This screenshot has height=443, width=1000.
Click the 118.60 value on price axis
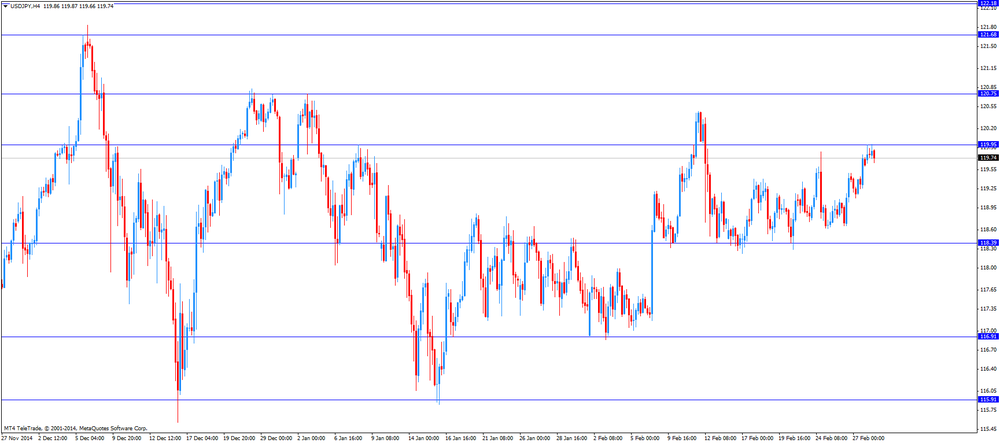pos(989,229)
